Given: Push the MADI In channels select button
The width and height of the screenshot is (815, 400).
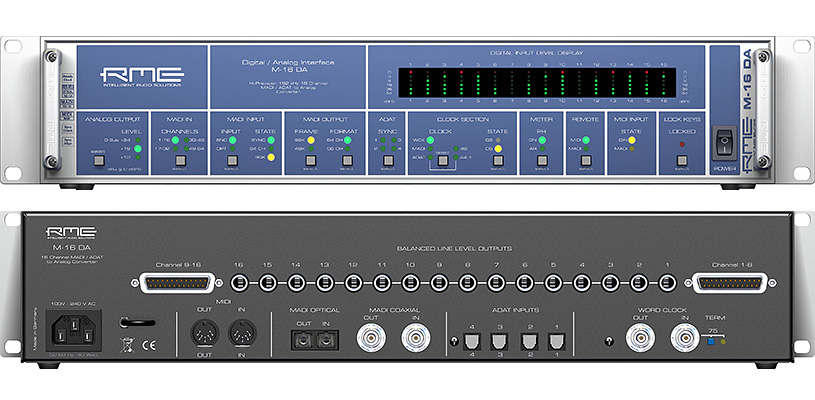Looking at the screenshot, I should (x=180, y=161).
